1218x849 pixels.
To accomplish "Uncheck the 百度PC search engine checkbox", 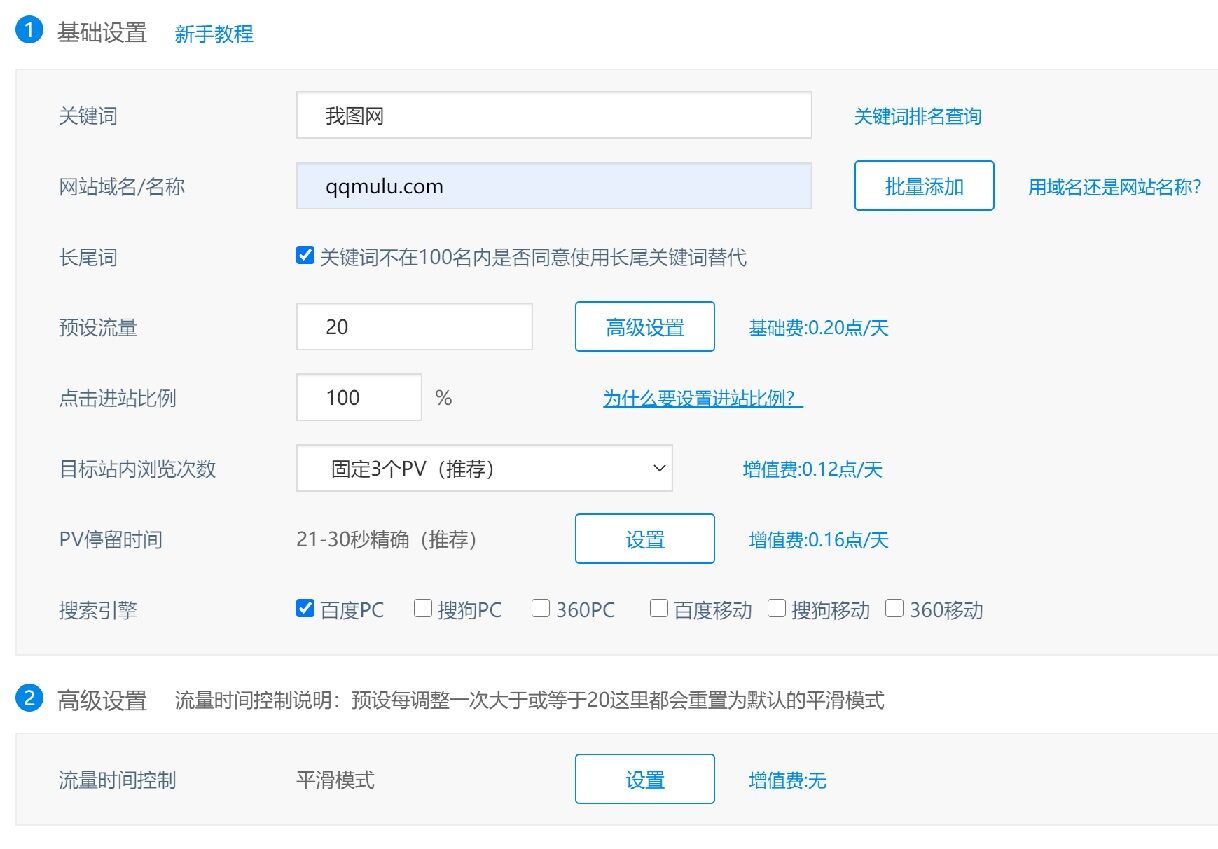I will tap(306, 608).
